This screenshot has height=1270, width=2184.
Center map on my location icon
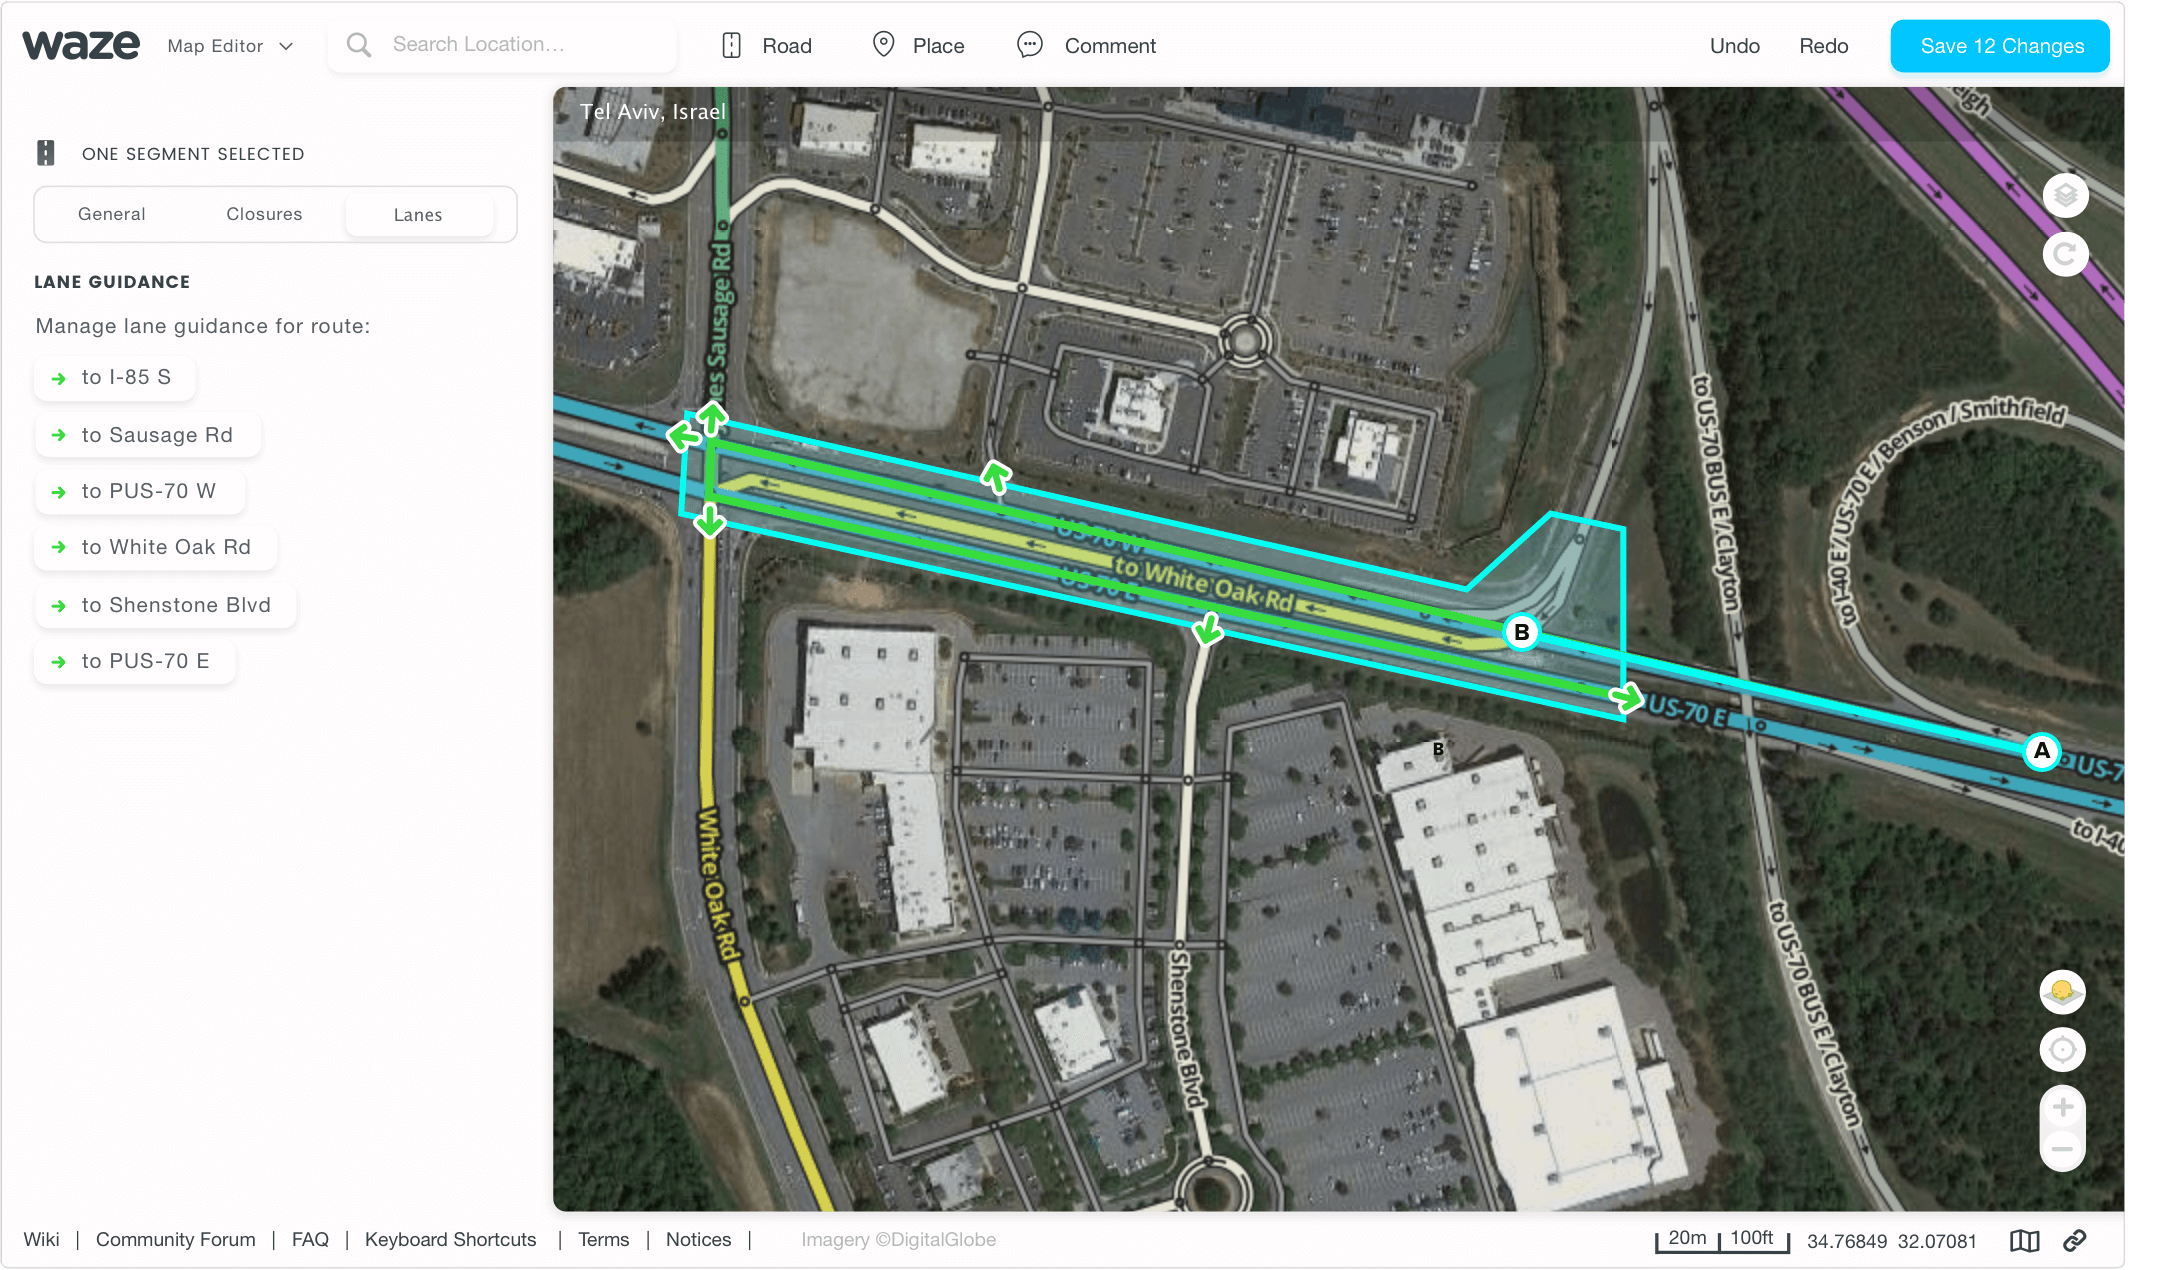pyautogui.click(x=2062, y=1050)
